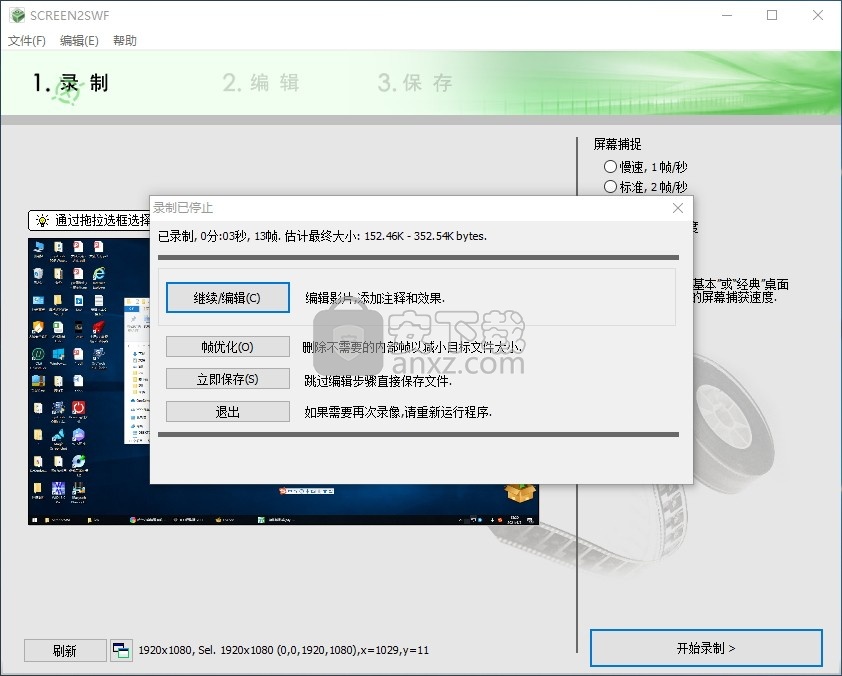Minimize the SCREEN2SWF window
This screenshot has width=842, height=676.
(x=727, y=15)
